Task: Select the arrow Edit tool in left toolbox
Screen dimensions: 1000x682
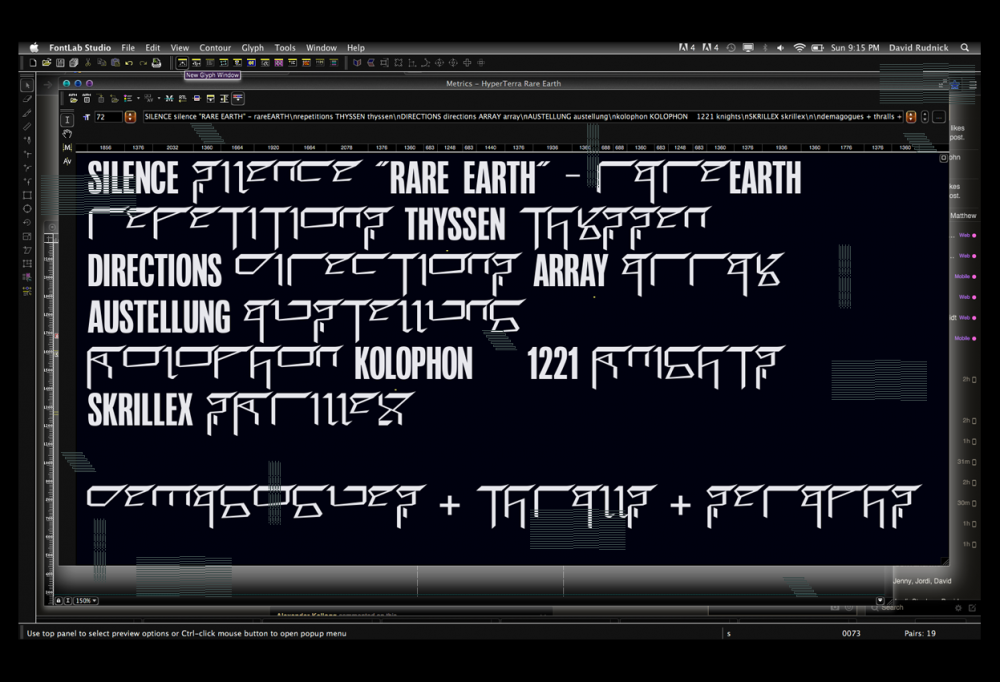Action: click(x=27, y=85)
